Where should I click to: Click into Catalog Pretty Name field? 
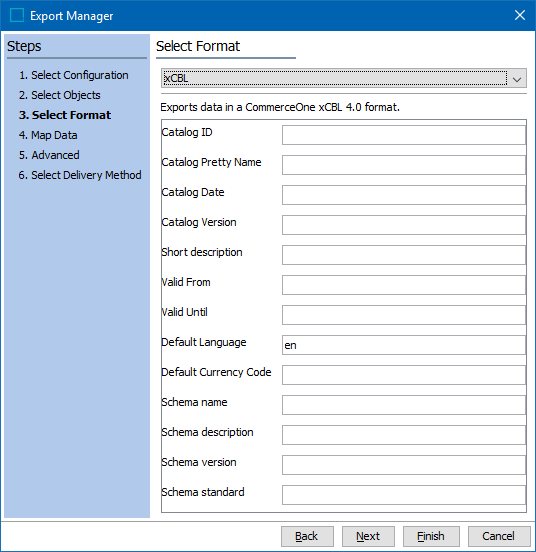tap(404, 165)
